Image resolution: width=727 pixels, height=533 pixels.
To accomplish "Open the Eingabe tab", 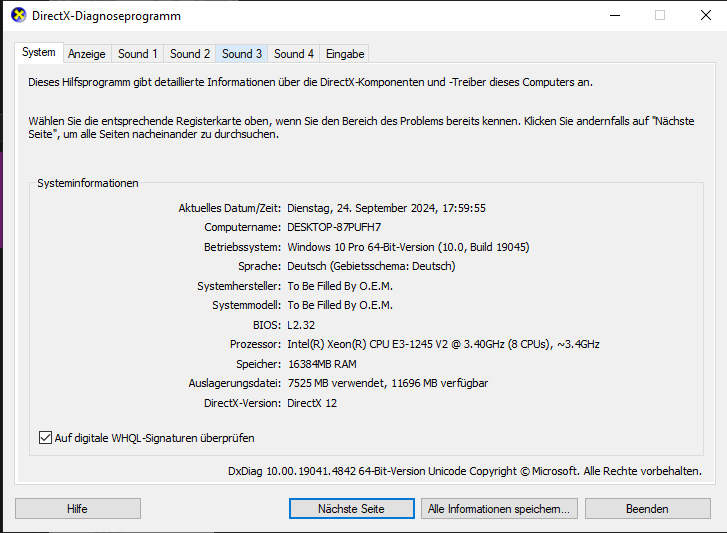I will (345, 54).
